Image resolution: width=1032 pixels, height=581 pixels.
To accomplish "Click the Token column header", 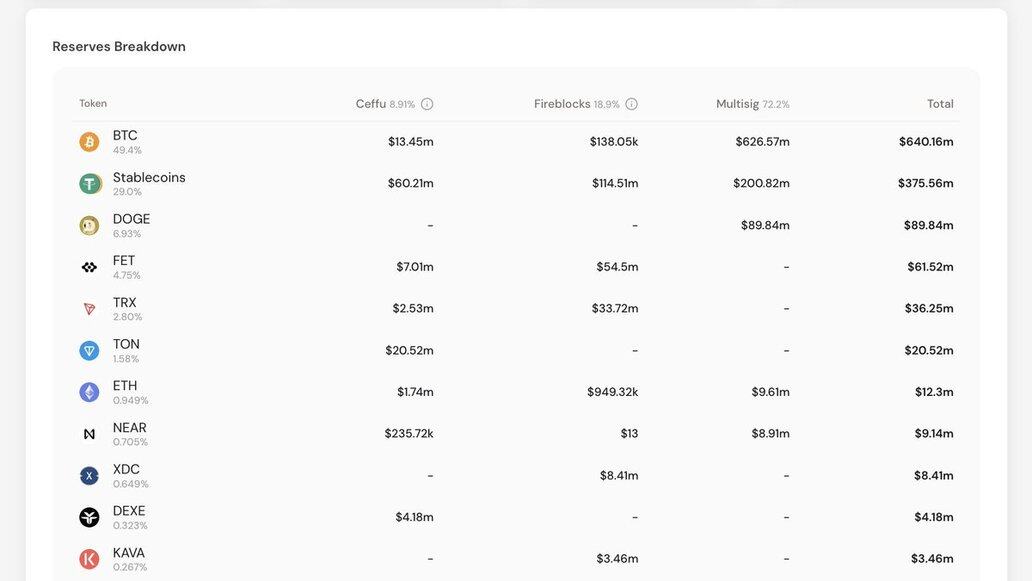I will tap(93, 103).
